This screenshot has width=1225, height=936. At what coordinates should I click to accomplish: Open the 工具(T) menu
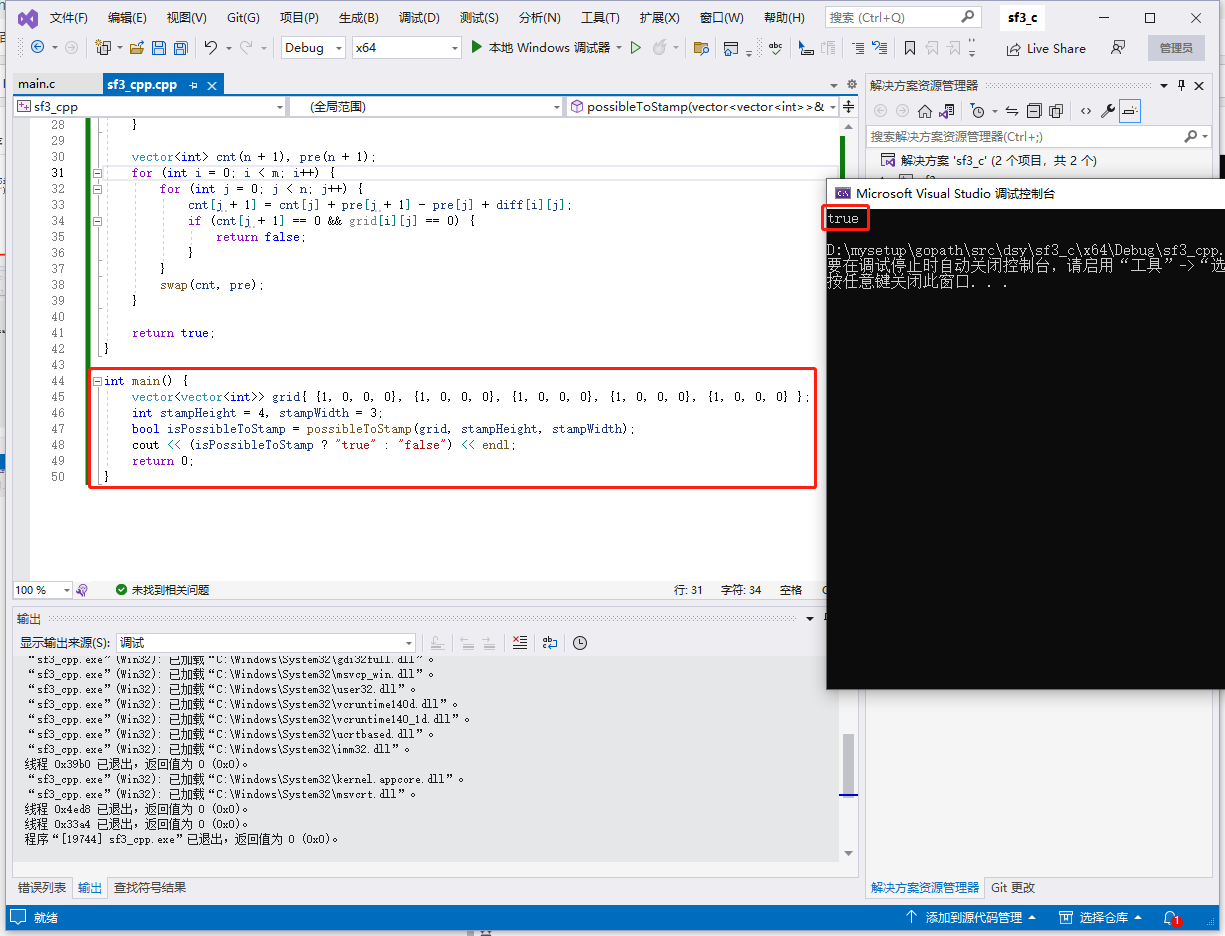tap(600, 18)
